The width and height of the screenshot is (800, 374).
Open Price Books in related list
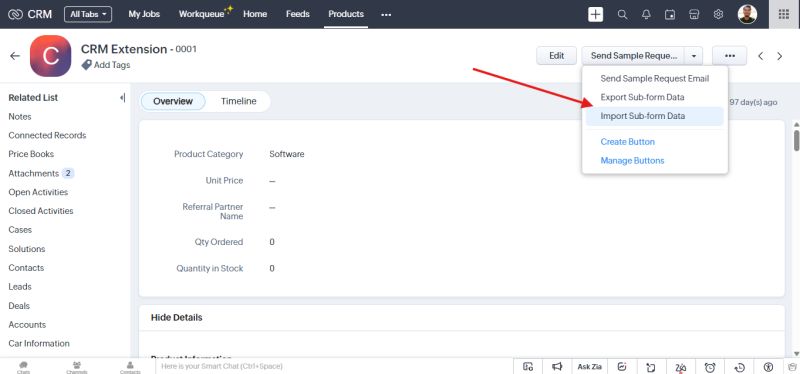coord(31,154)
